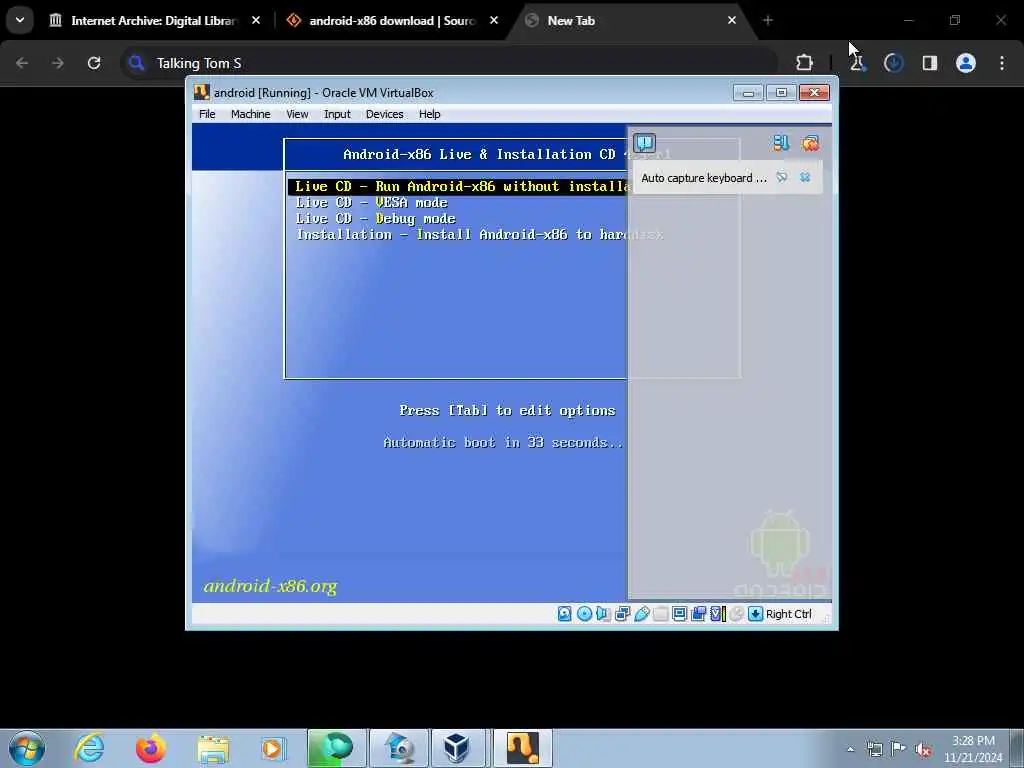Minimize the VirtualBox VM window
This screenshot has width=1024, height=768.
[x=748, y=93]
